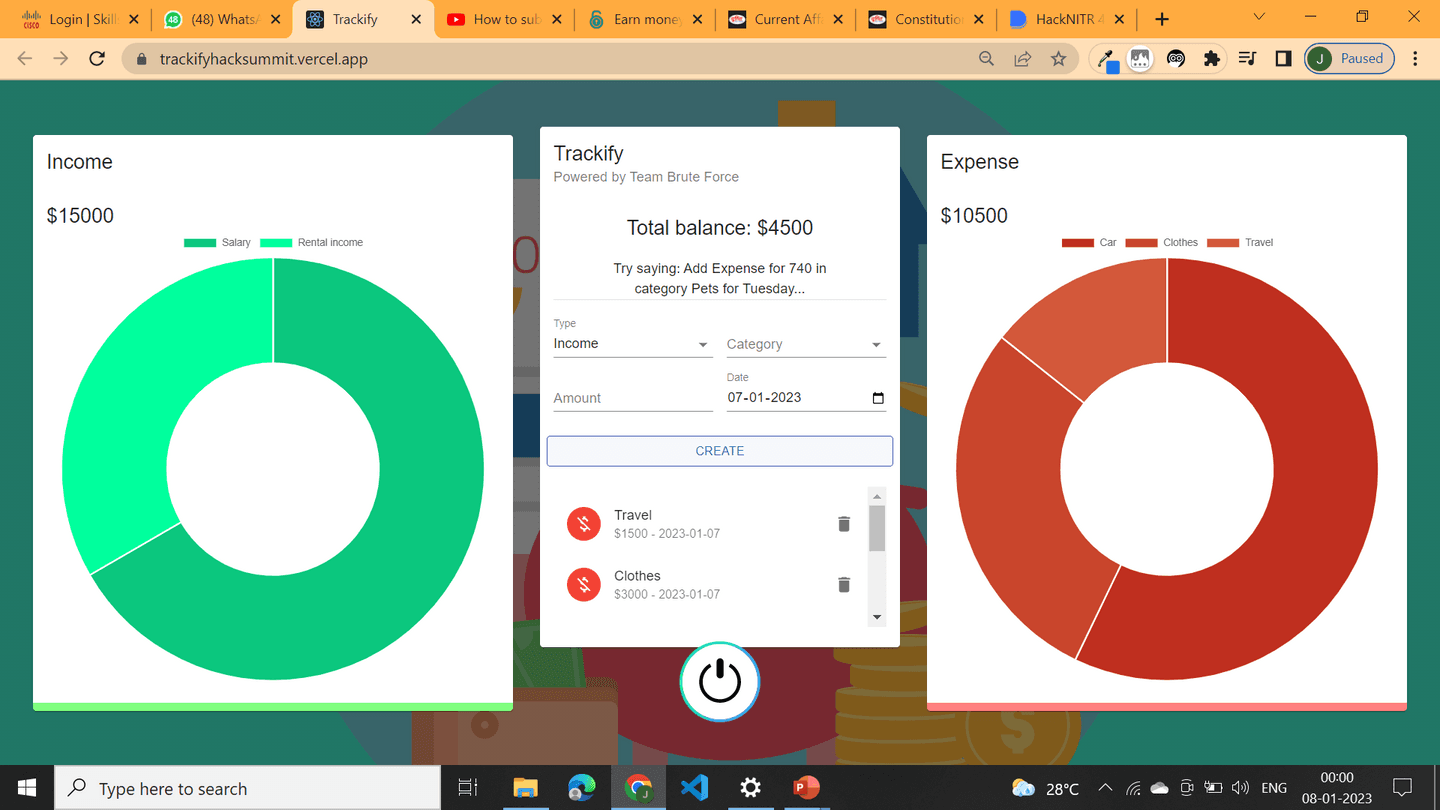Click transaction list scroll up arrow
The height and width of the screenshot is (810, 1440).
877,497
